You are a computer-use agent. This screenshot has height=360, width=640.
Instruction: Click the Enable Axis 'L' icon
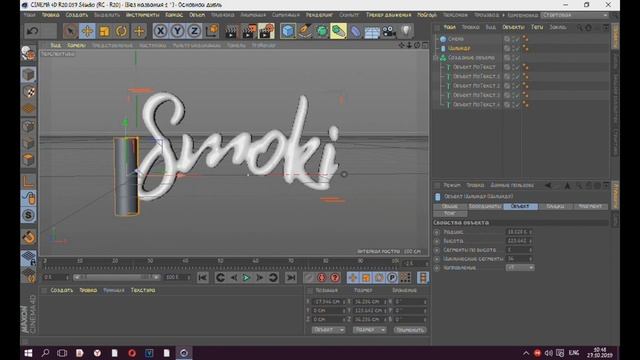(29, 181)
